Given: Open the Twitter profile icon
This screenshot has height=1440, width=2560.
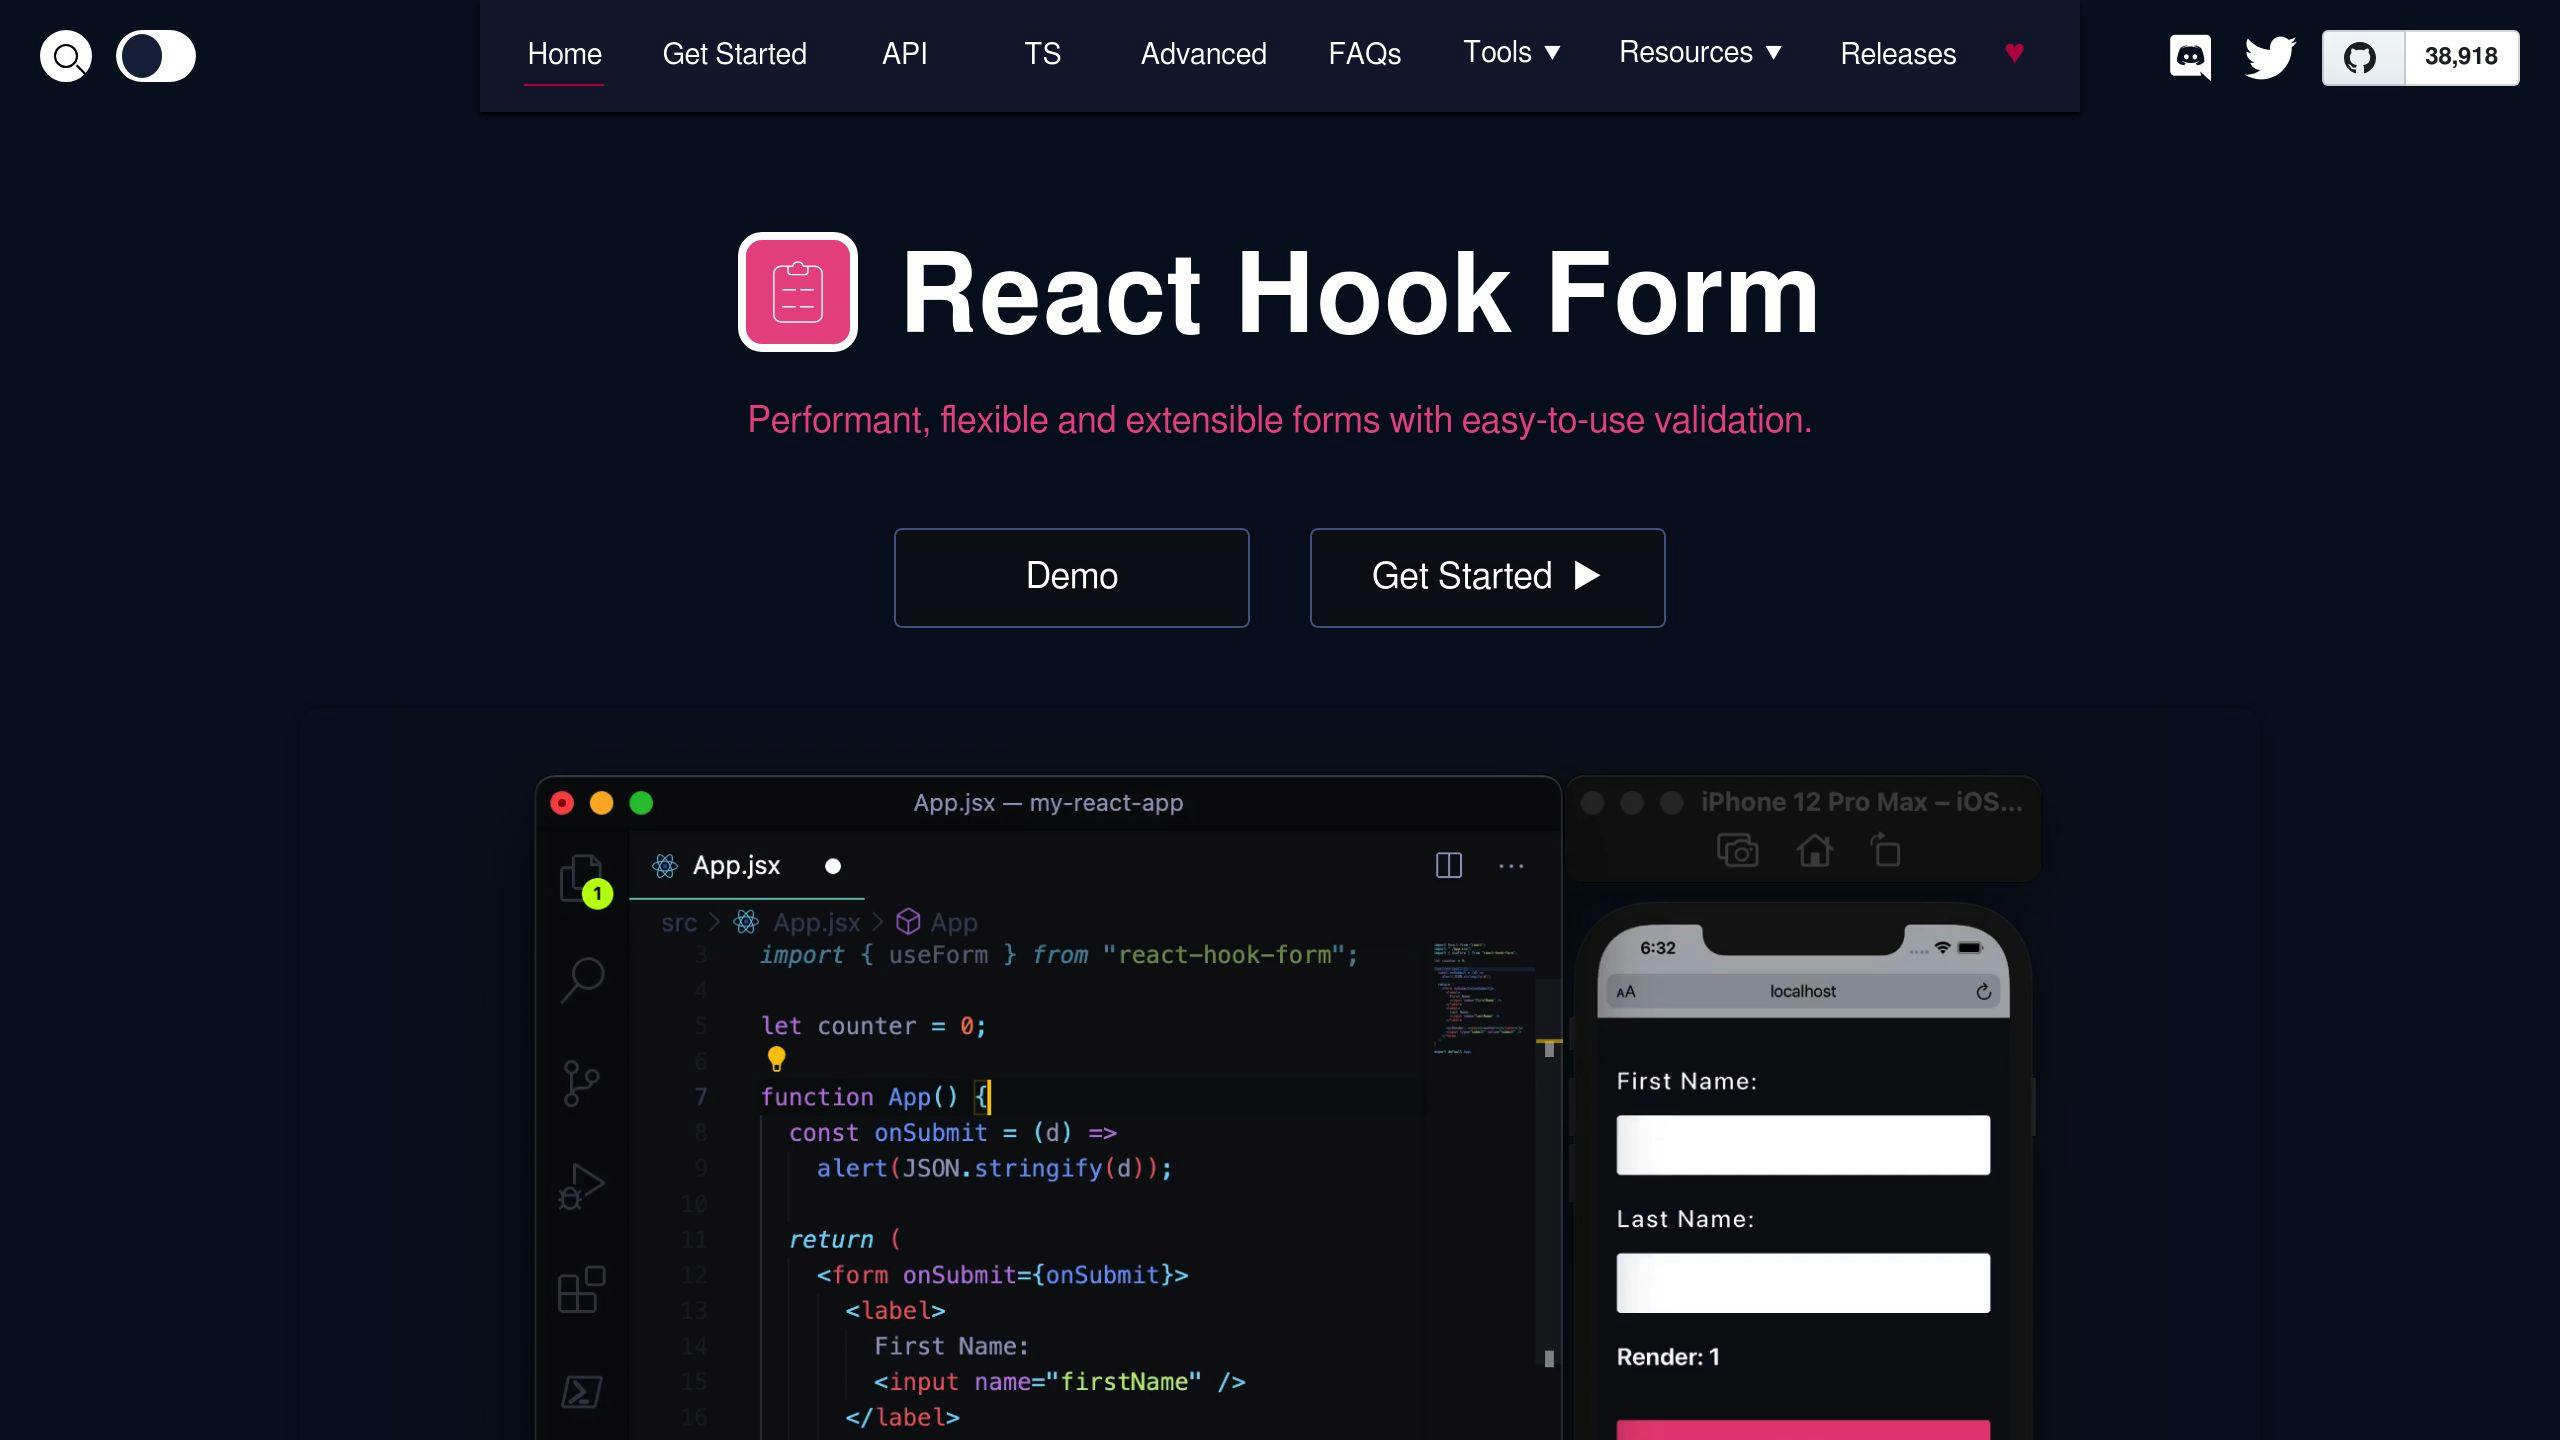Looking at the screenshot, I should (2268, 57).
